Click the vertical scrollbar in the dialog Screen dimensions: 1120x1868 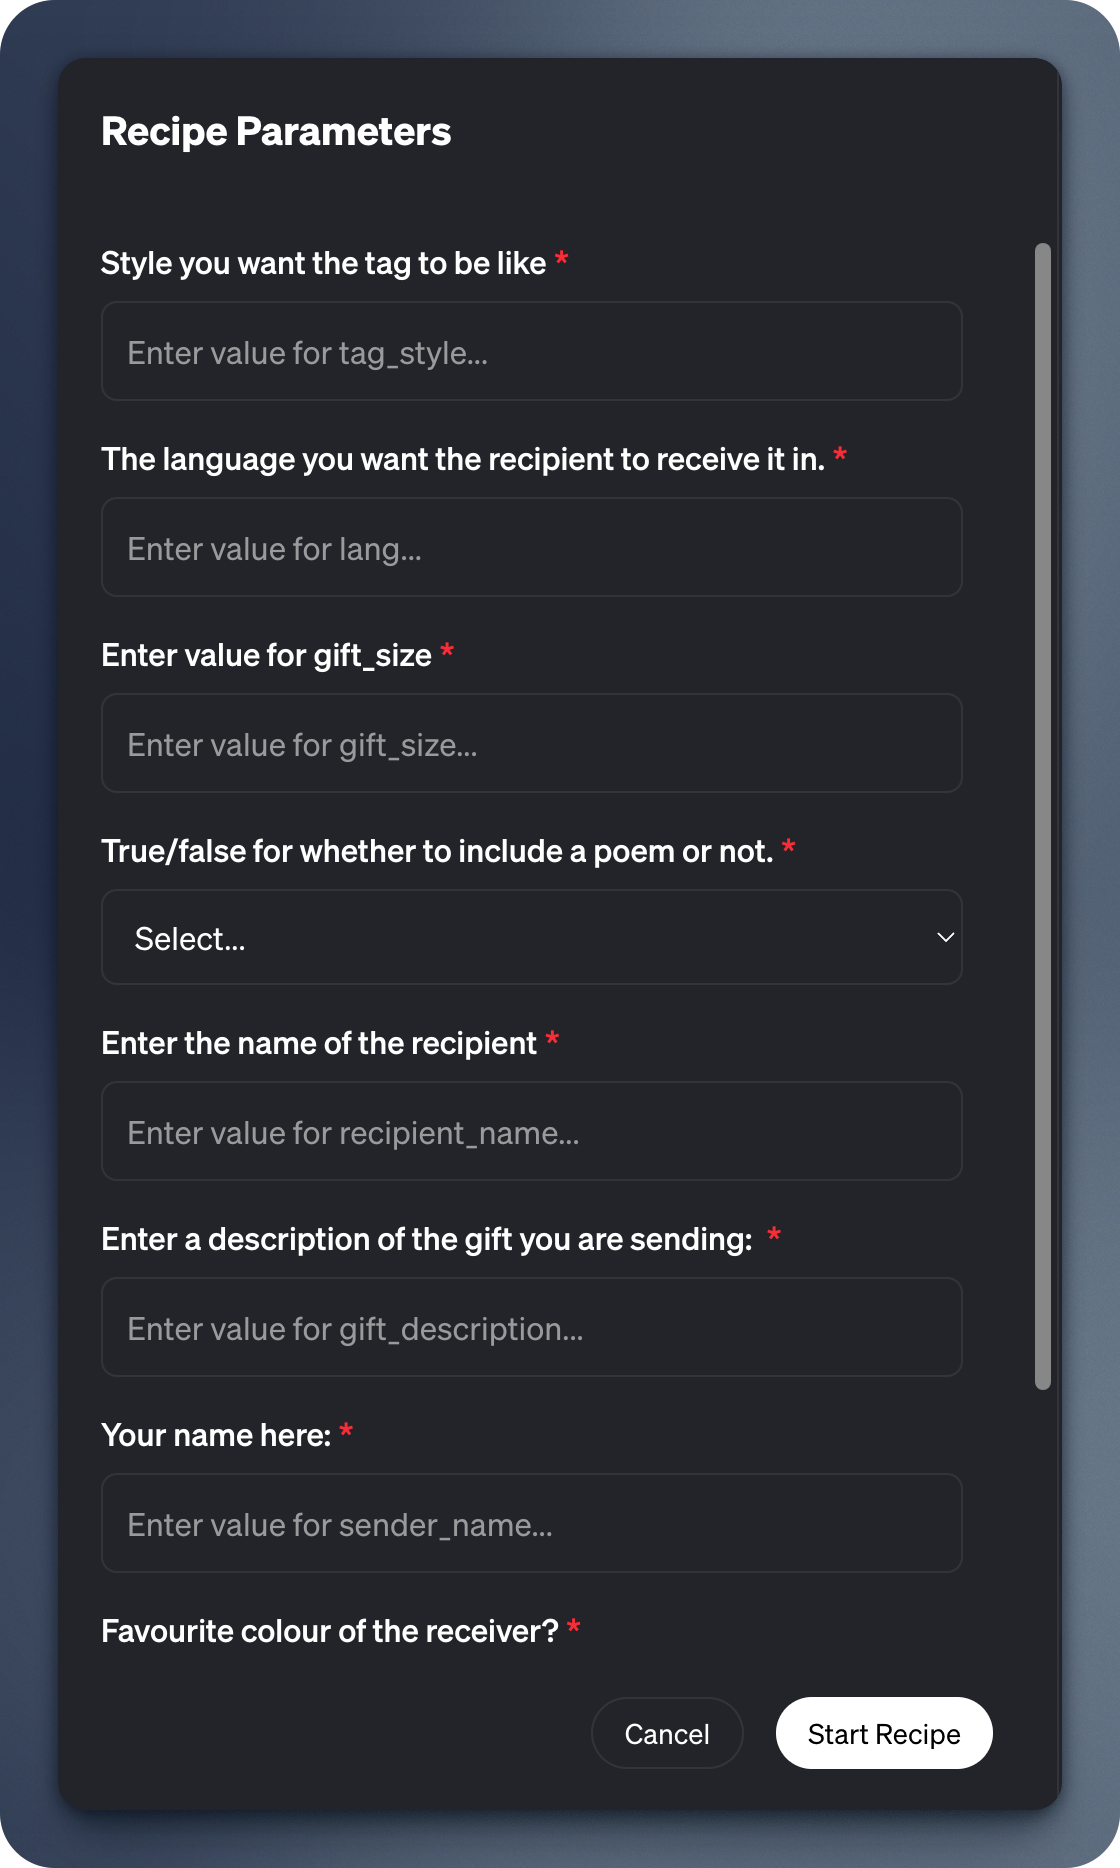[1043, 816]
